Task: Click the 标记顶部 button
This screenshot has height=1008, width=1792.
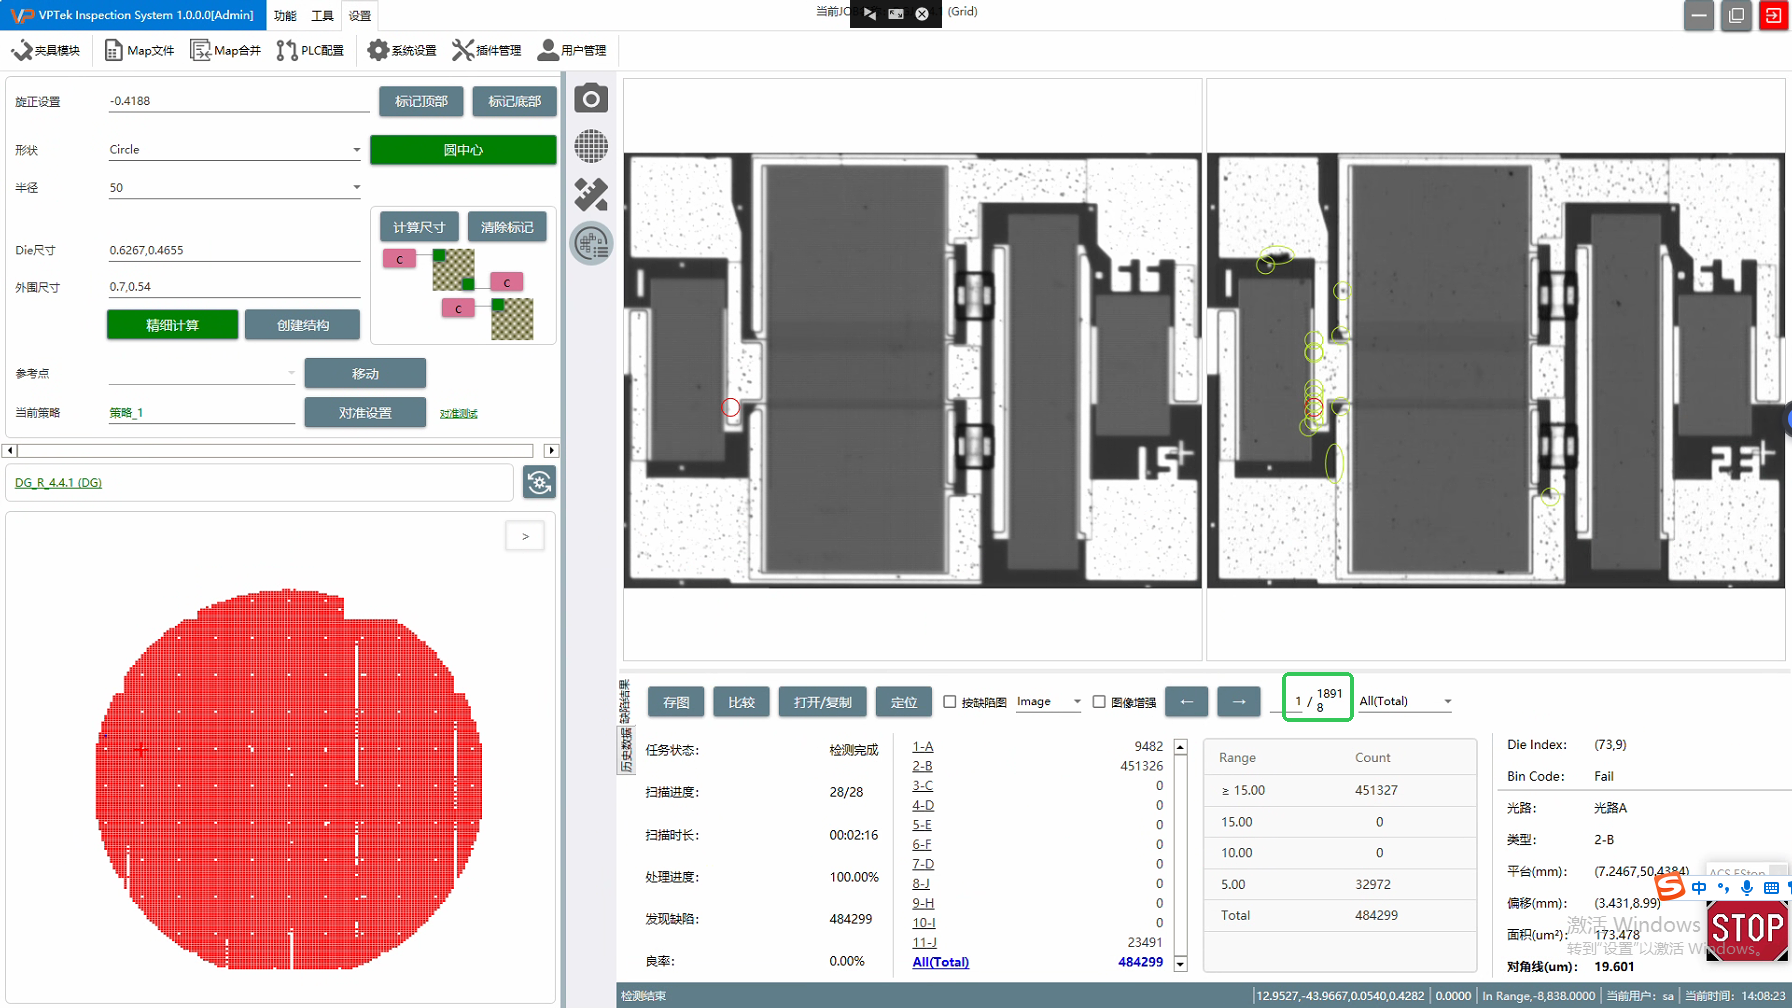Action: 421,101
